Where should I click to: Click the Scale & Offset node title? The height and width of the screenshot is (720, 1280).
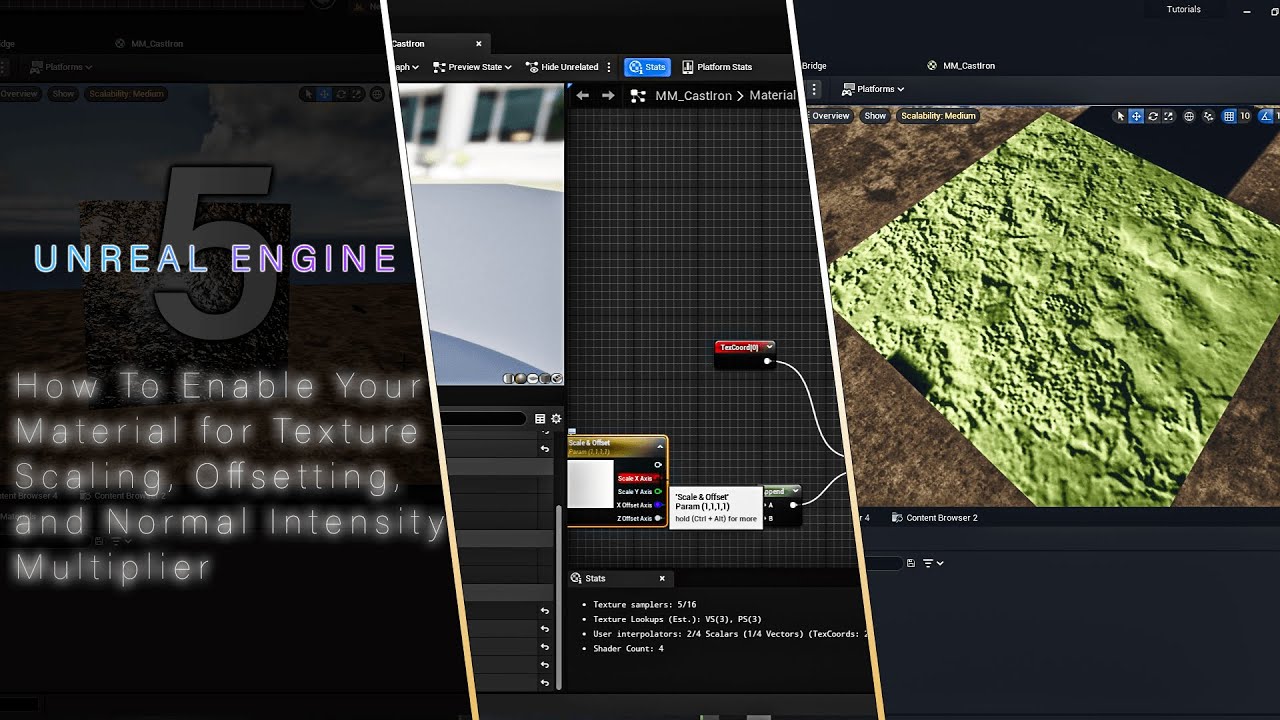pyautogui.click(x=589, y=443)
